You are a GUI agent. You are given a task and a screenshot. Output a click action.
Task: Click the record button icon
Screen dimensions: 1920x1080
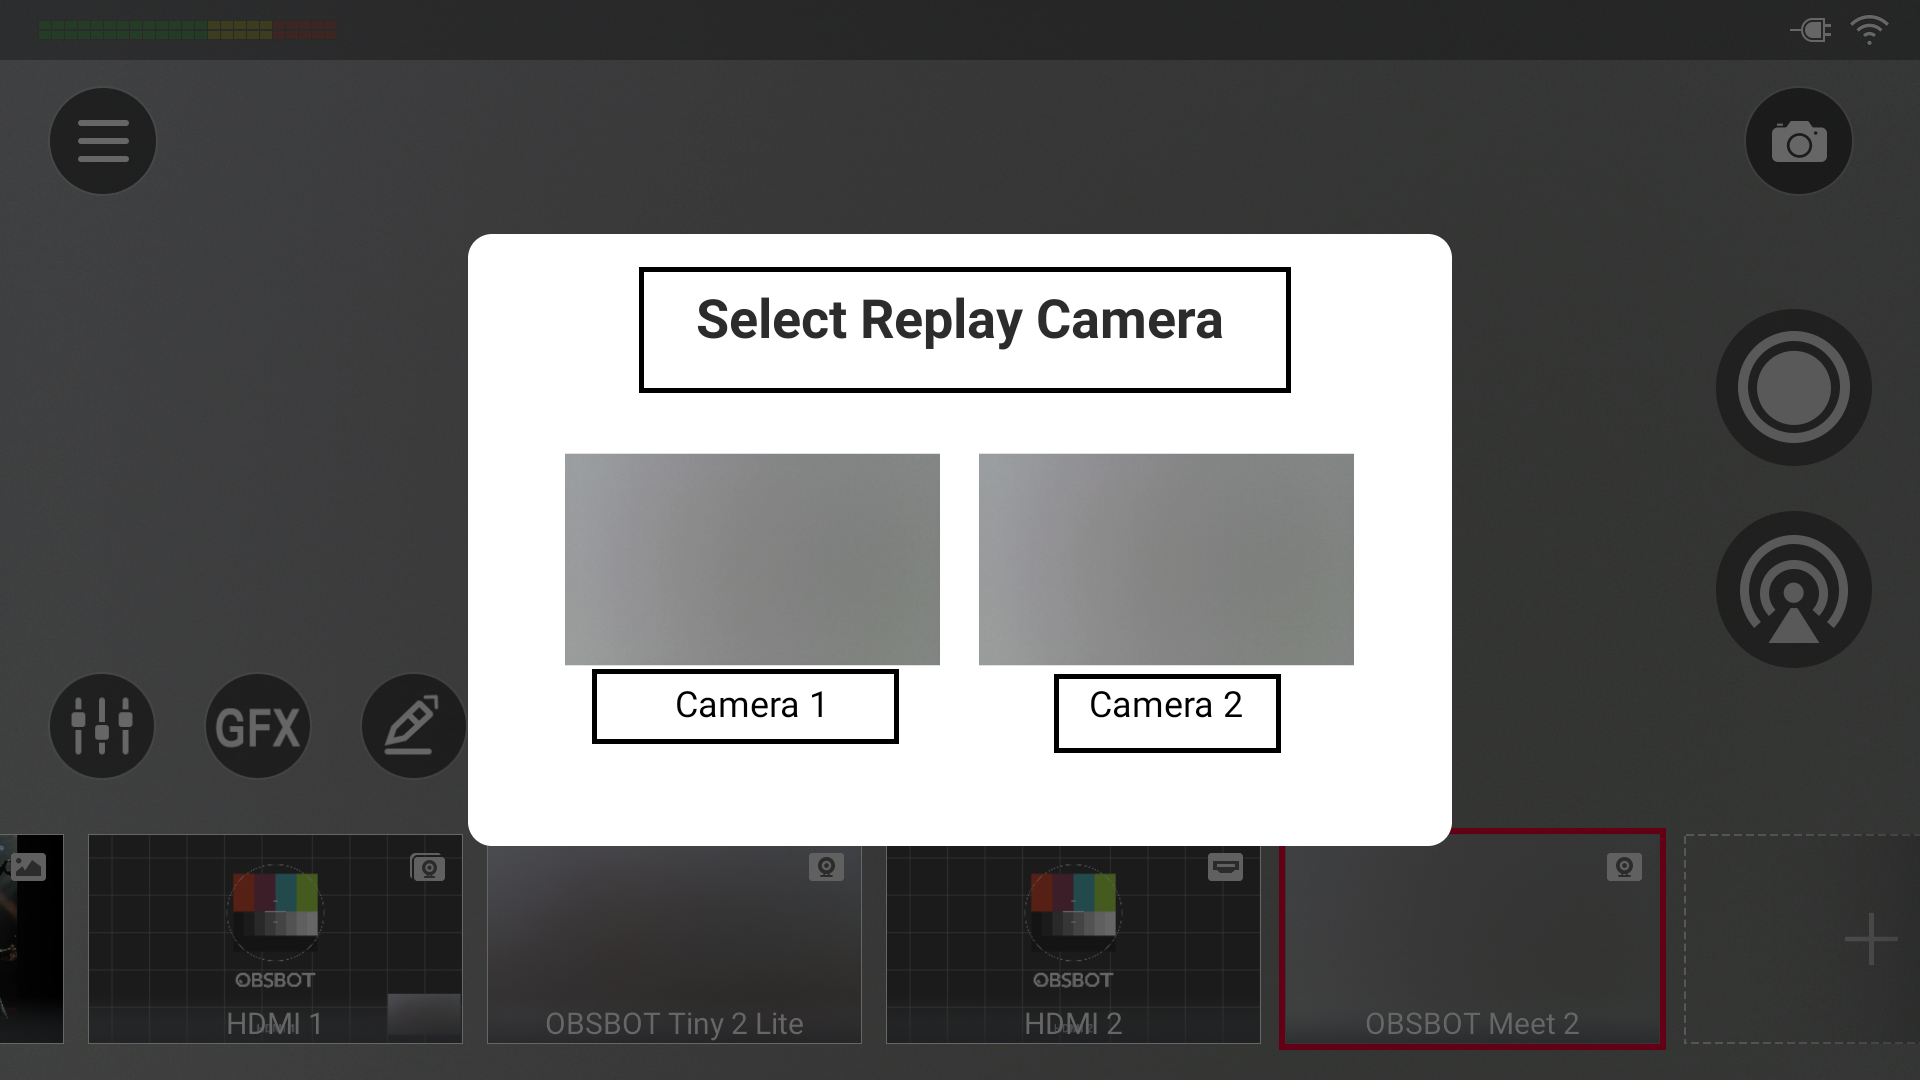tap(1796, 388)
